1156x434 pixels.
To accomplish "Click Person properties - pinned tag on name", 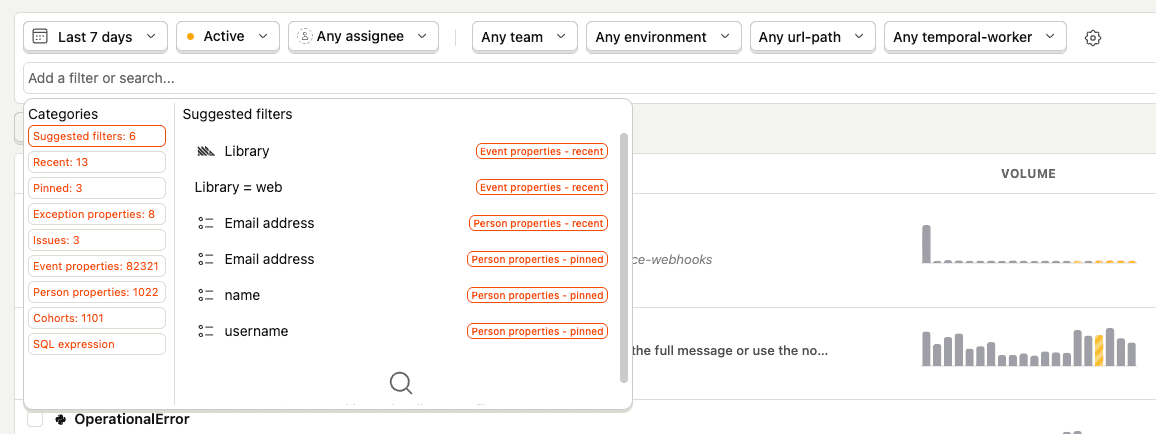I will coord(537,295).
